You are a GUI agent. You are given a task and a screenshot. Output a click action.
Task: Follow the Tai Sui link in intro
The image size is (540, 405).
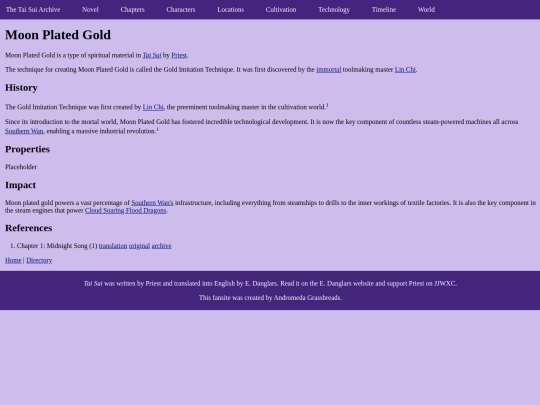(x=152, y=55)
